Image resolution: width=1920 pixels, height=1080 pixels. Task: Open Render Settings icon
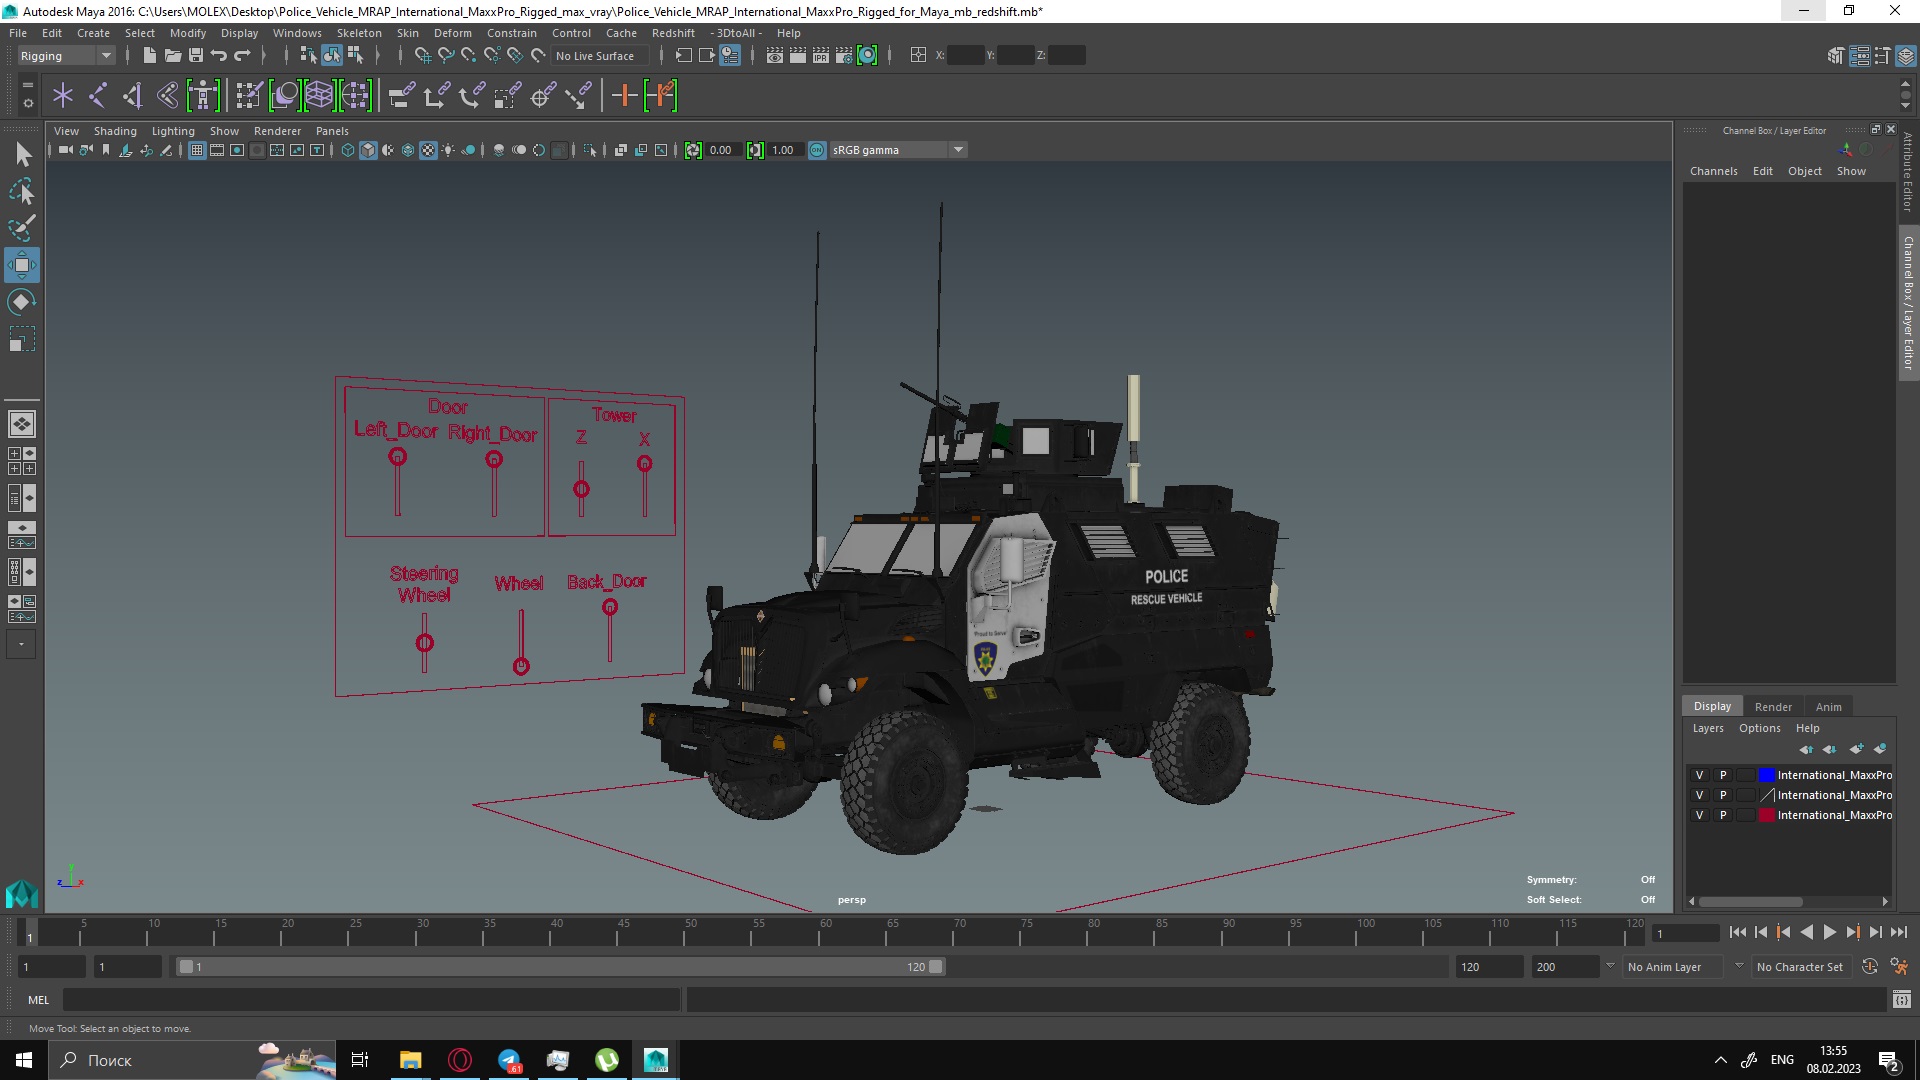pyautogui.click(x=843, y=56)
